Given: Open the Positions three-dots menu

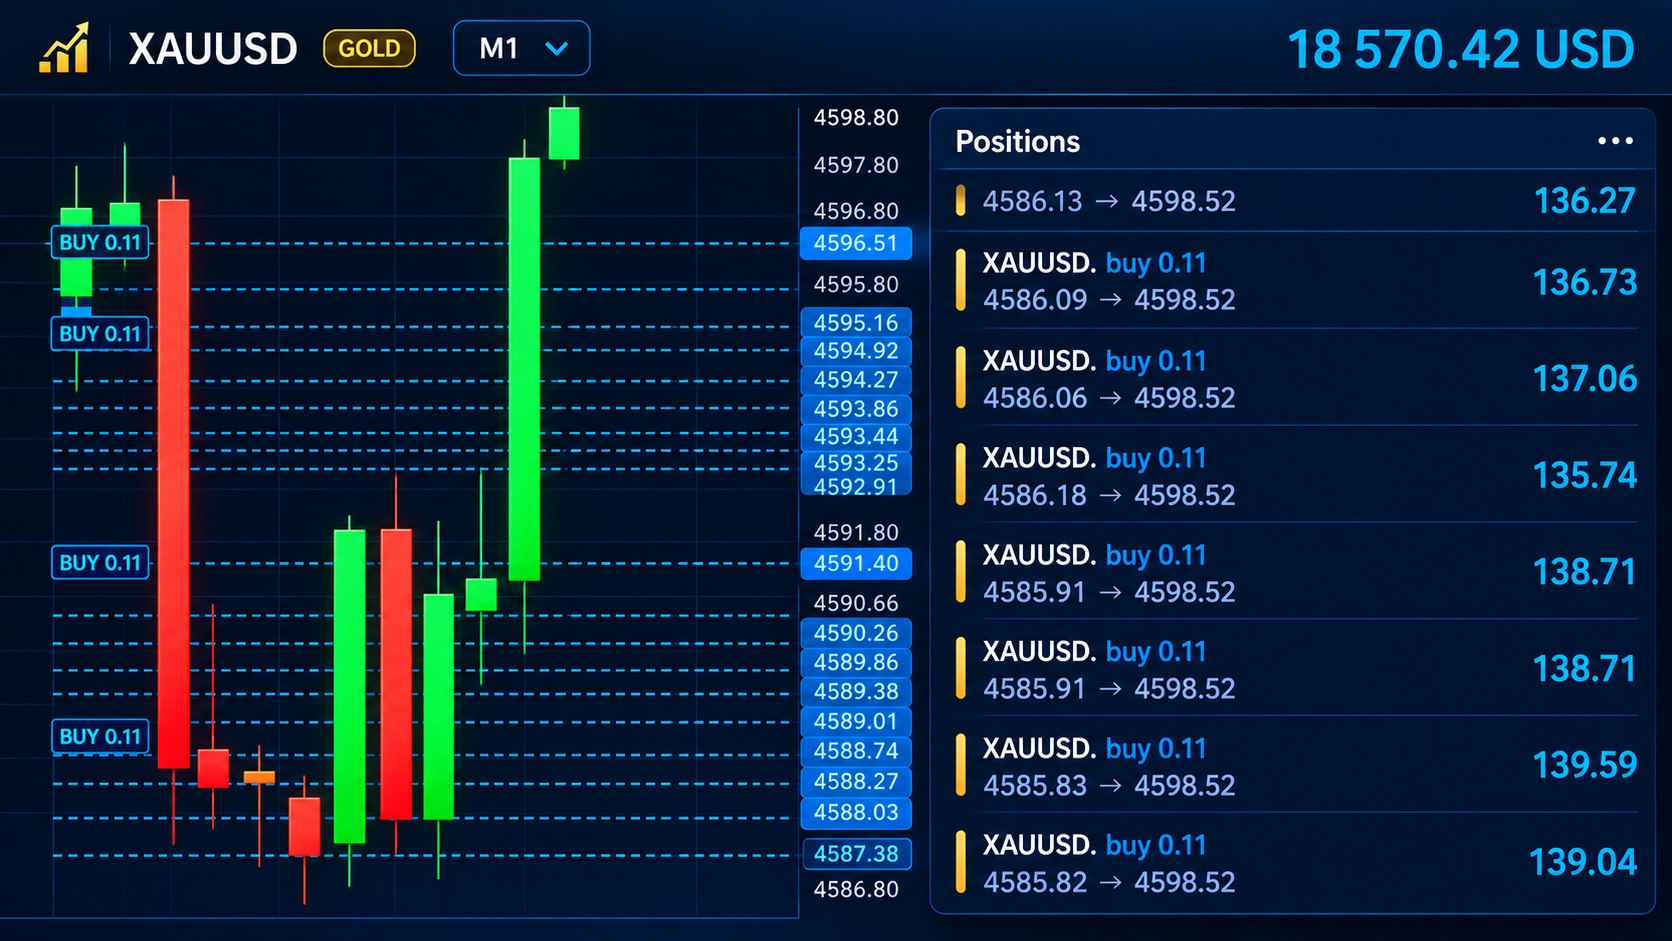Looking at the screenshot, I should 1615,141.
